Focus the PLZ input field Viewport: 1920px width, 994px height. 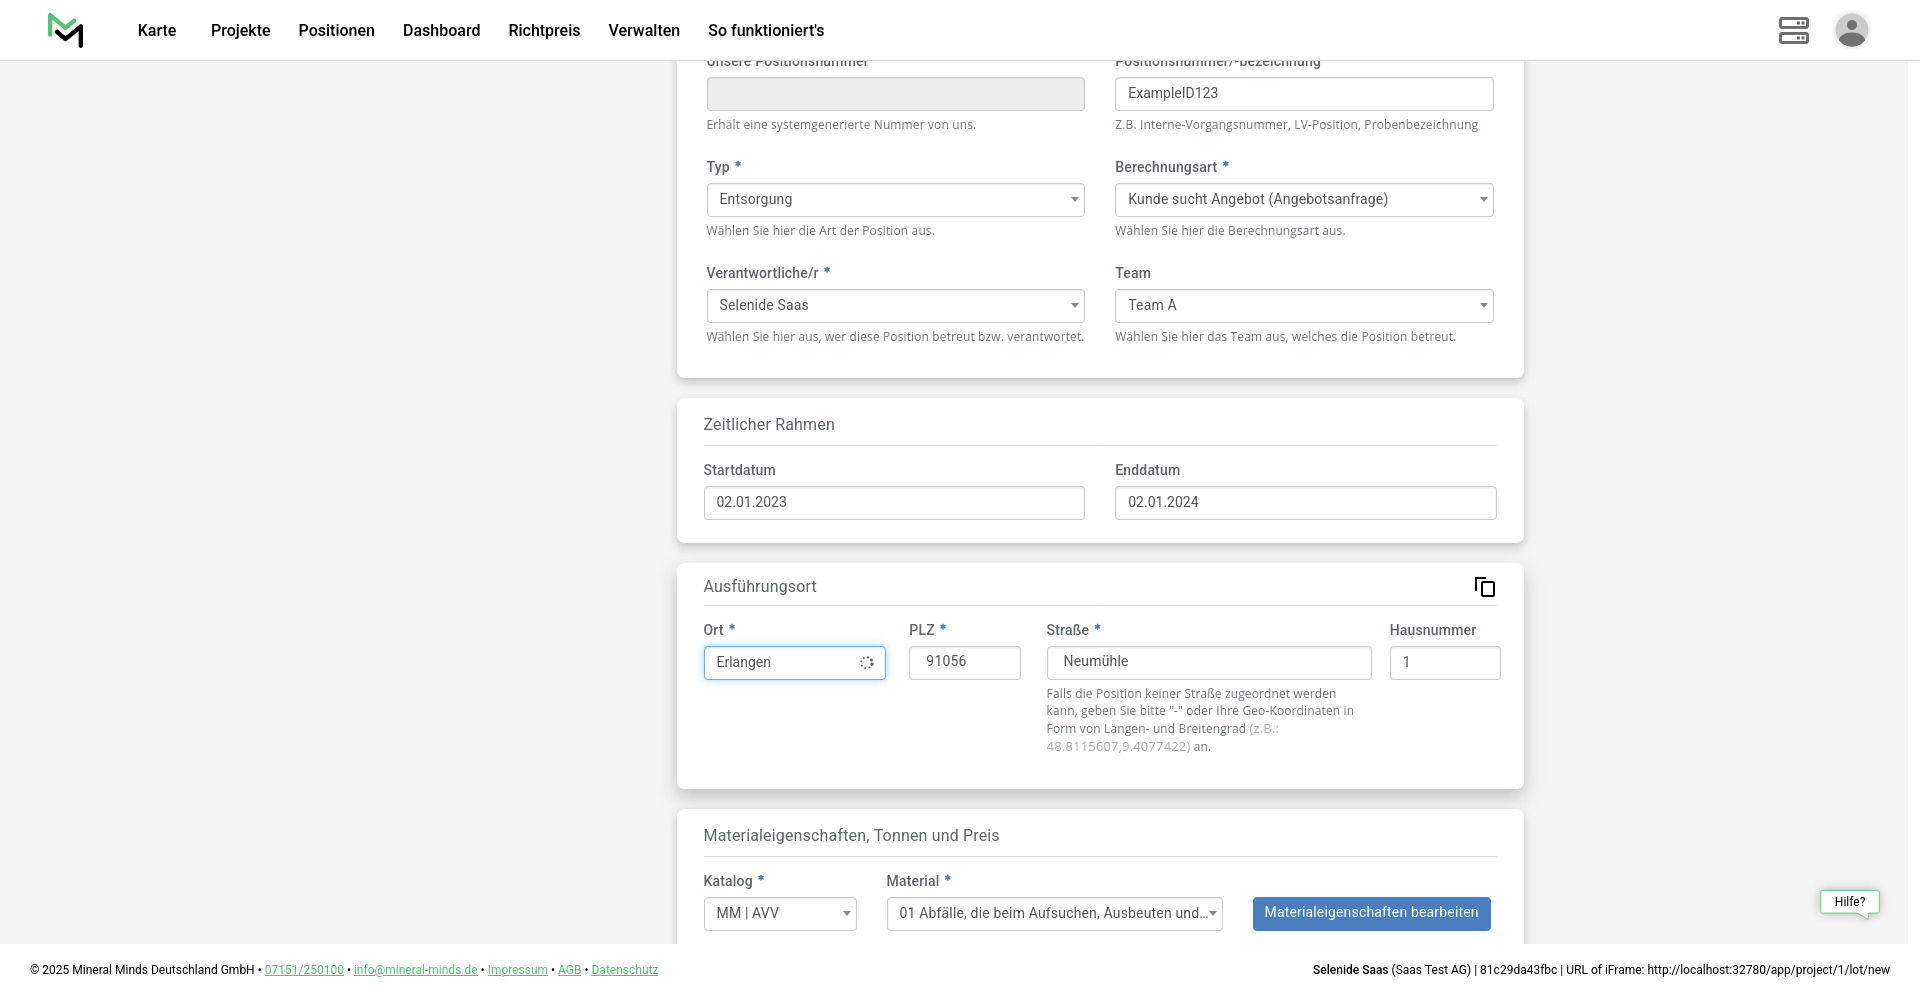pos(964,663)
